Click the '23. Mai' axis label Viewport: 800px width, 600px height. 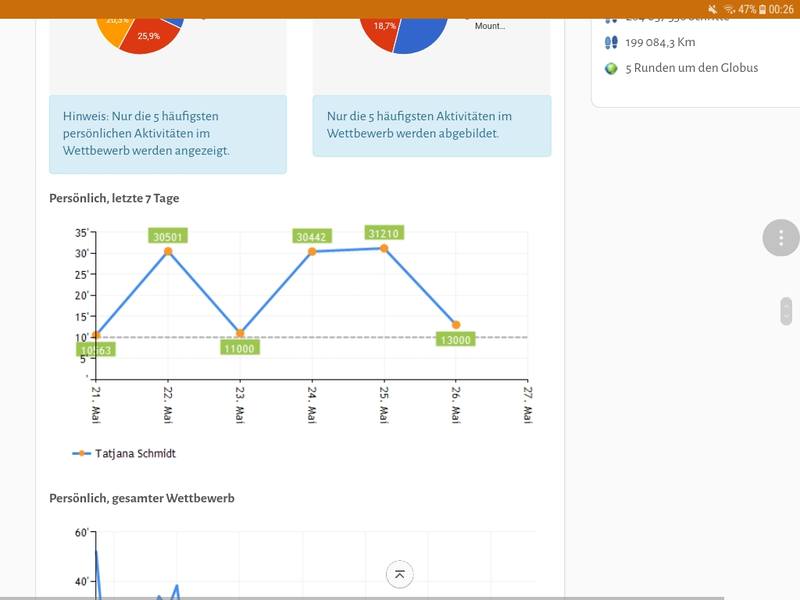point(240,405)
